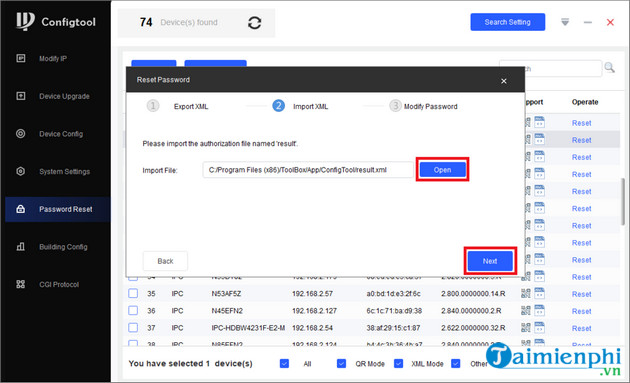Toggle the XML Mode checkbox
The height and width of the screenshot is (383, 630).
tap(398, 364)
